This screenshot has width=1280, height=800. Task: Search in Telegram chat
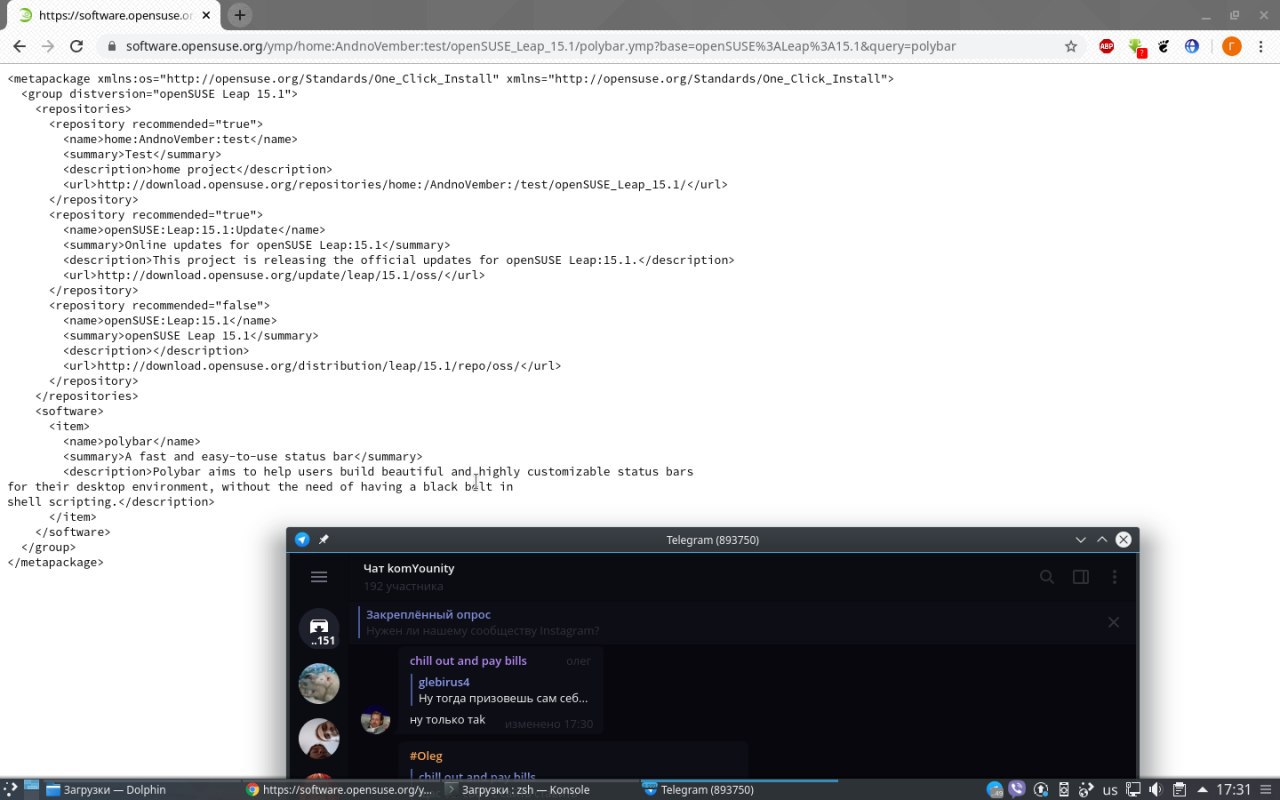coord(1047,577)
